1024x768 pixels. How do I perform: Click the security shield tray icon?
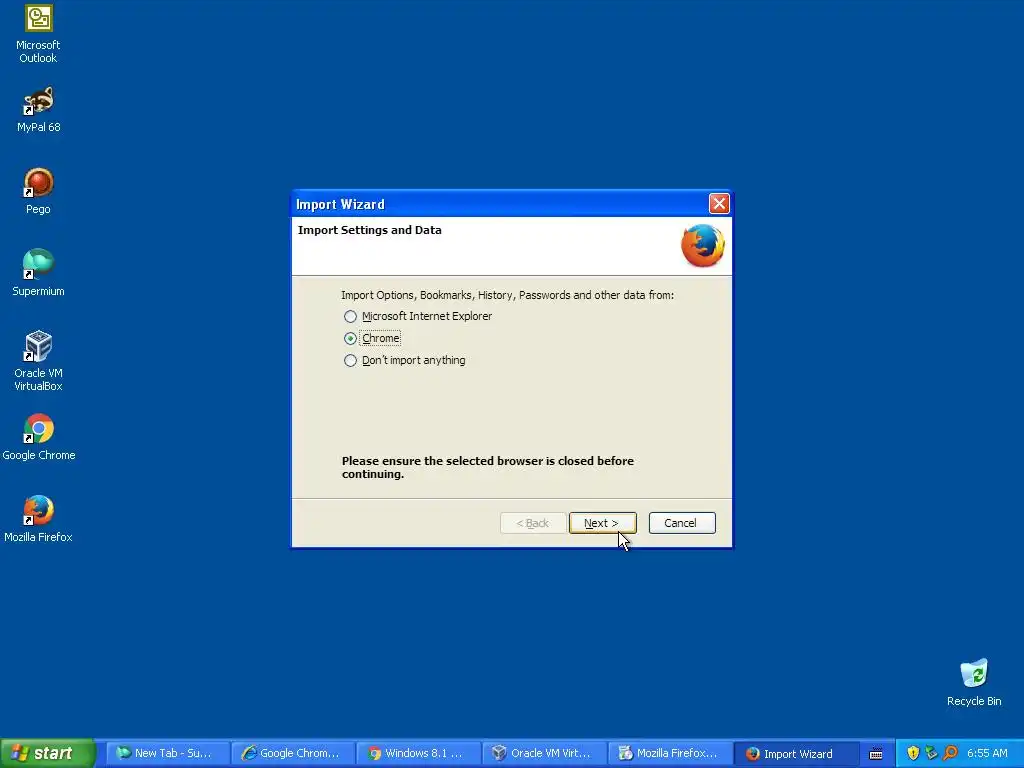(x=913, y=753)
